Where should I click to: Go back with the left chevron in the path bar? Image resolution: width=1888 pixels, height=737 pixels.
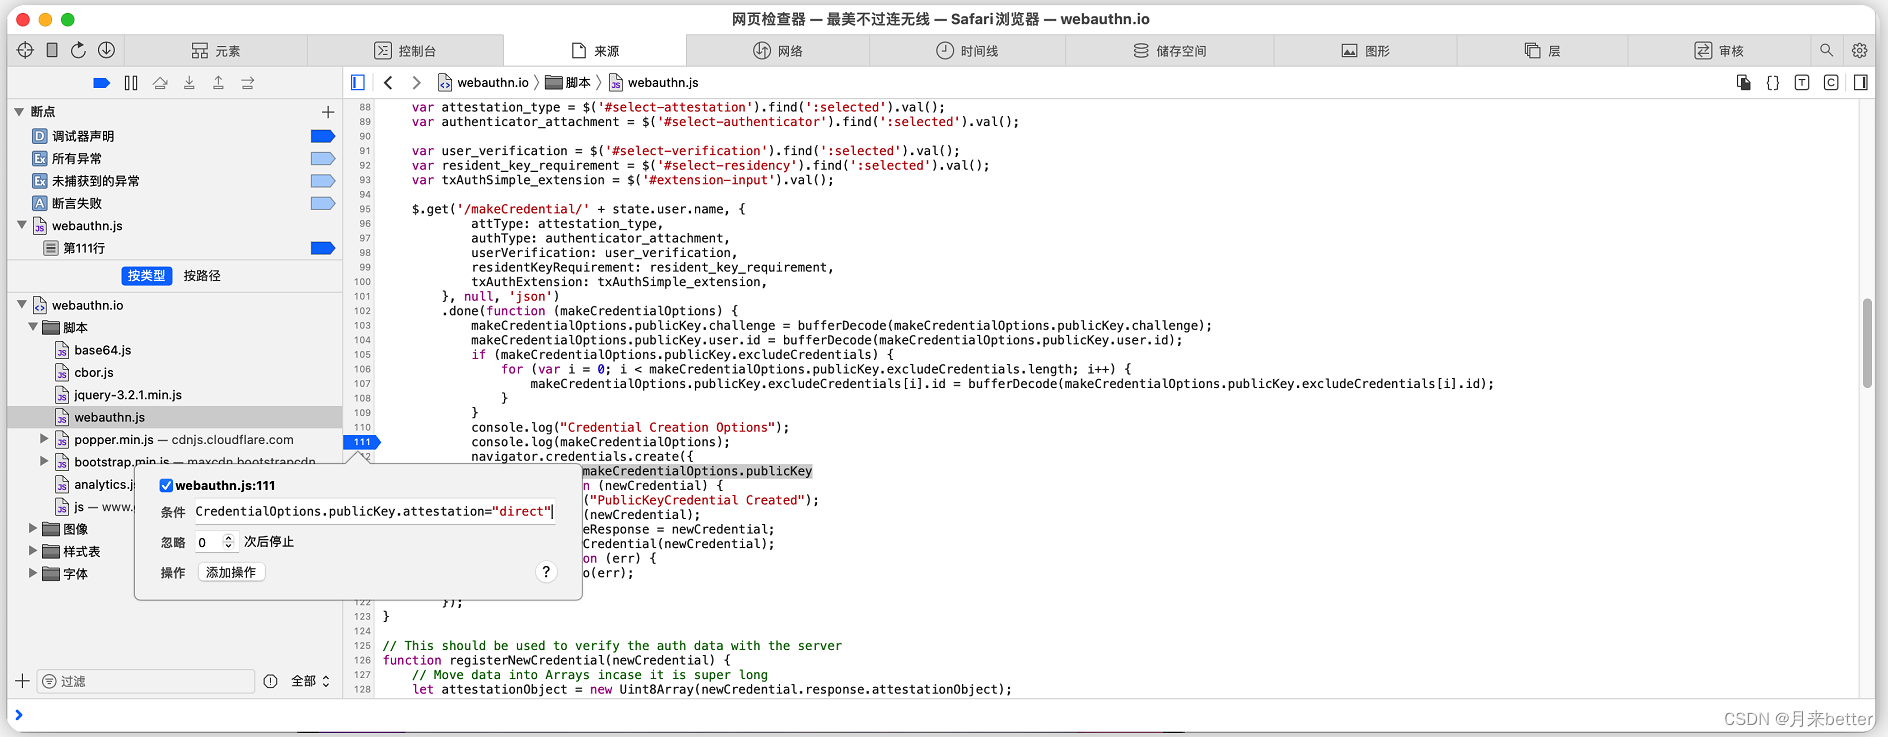pos(388,83)
